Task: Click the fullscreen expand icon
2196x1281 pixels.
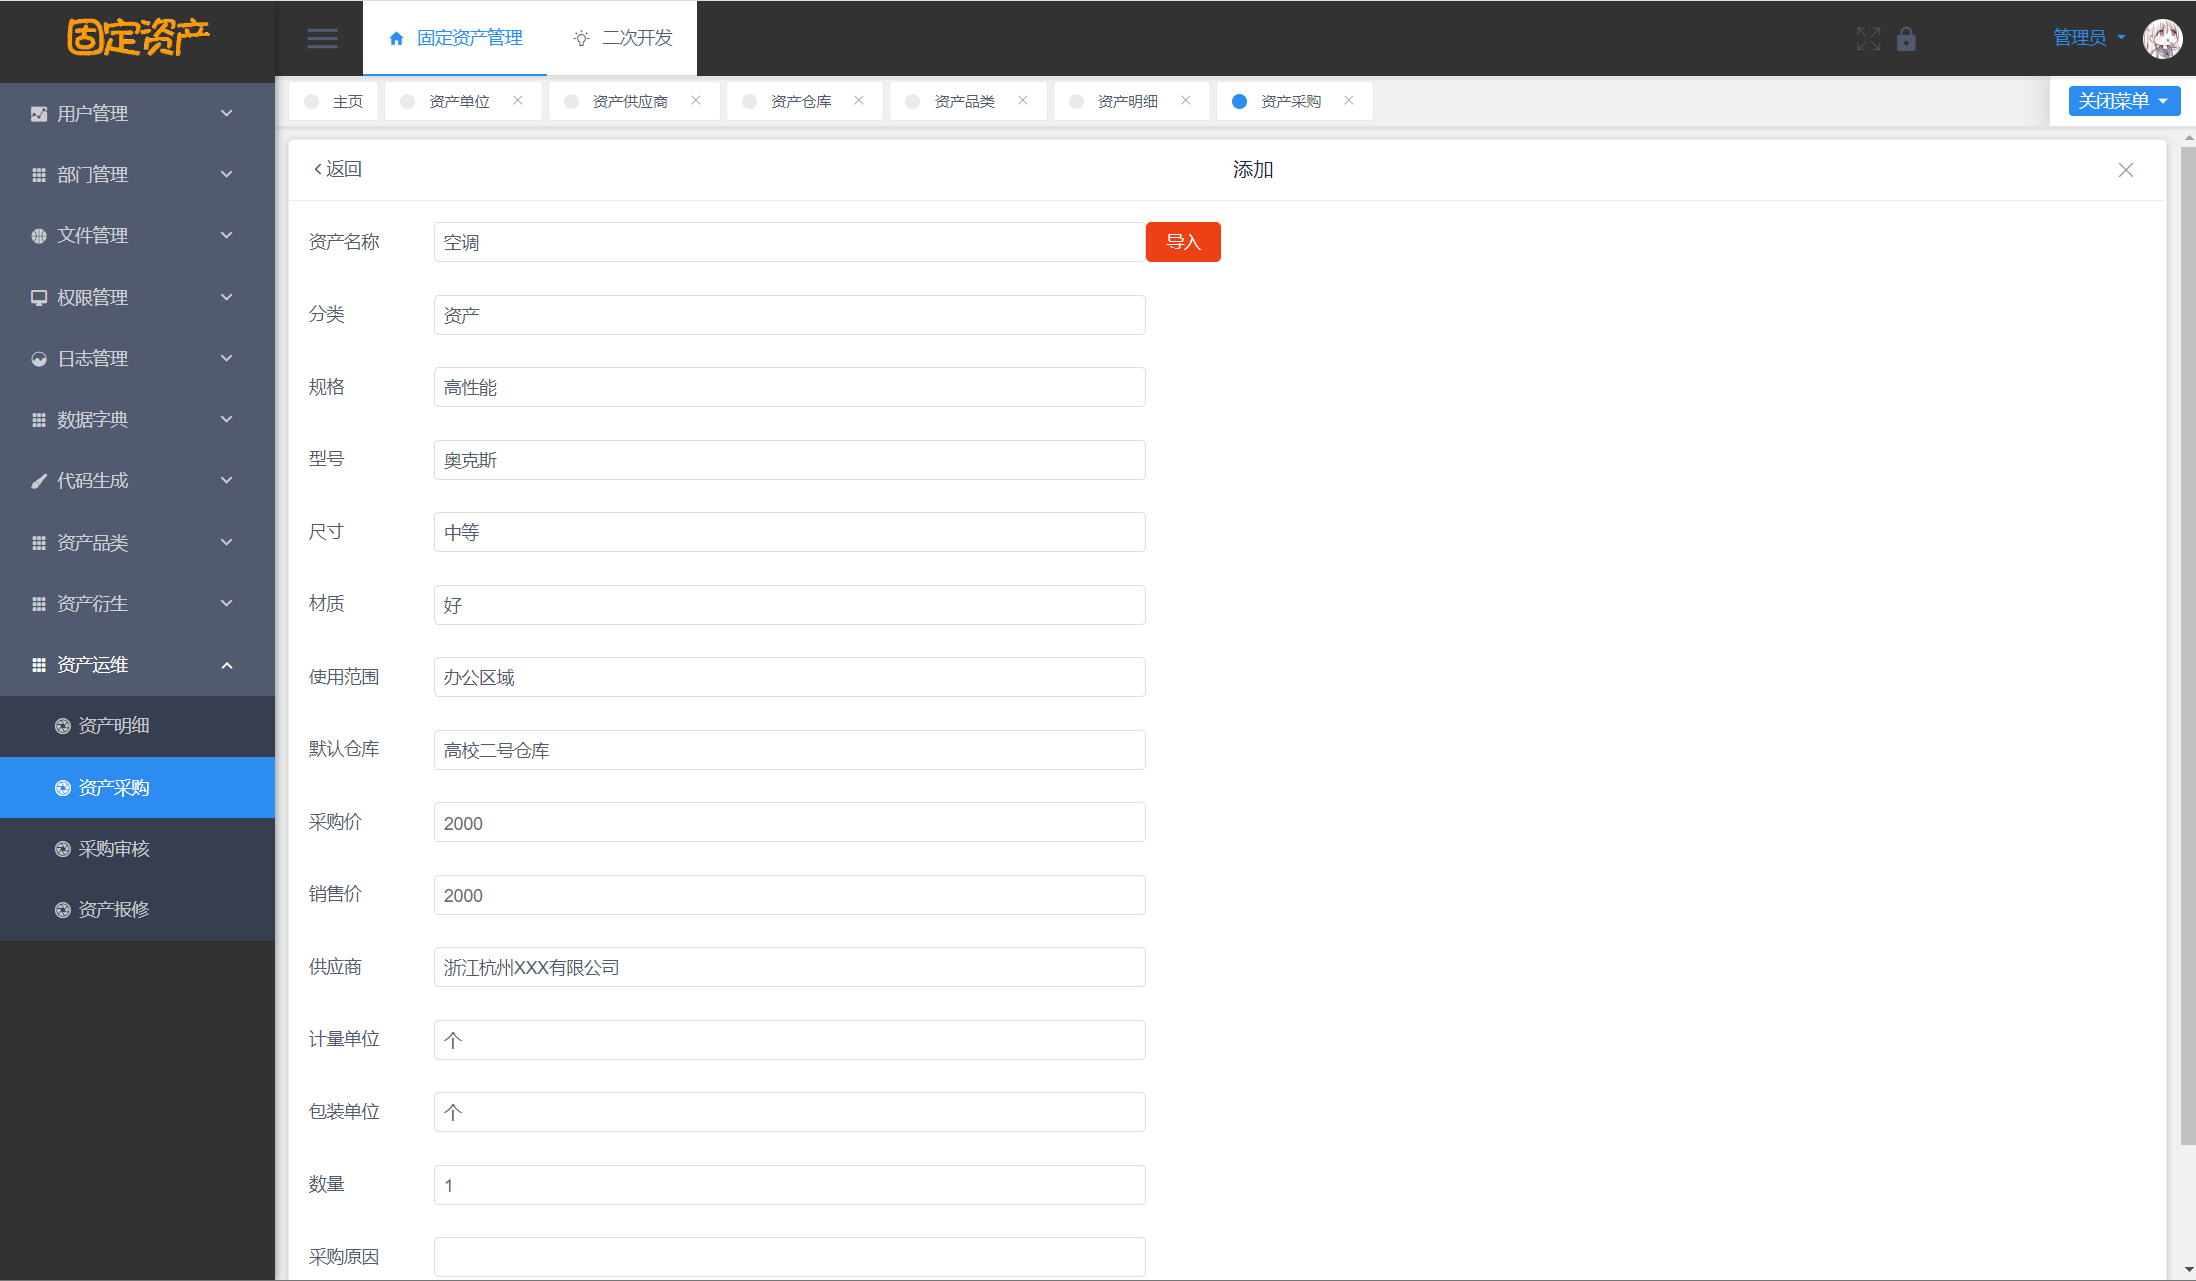Action: tap(1868, 39)
